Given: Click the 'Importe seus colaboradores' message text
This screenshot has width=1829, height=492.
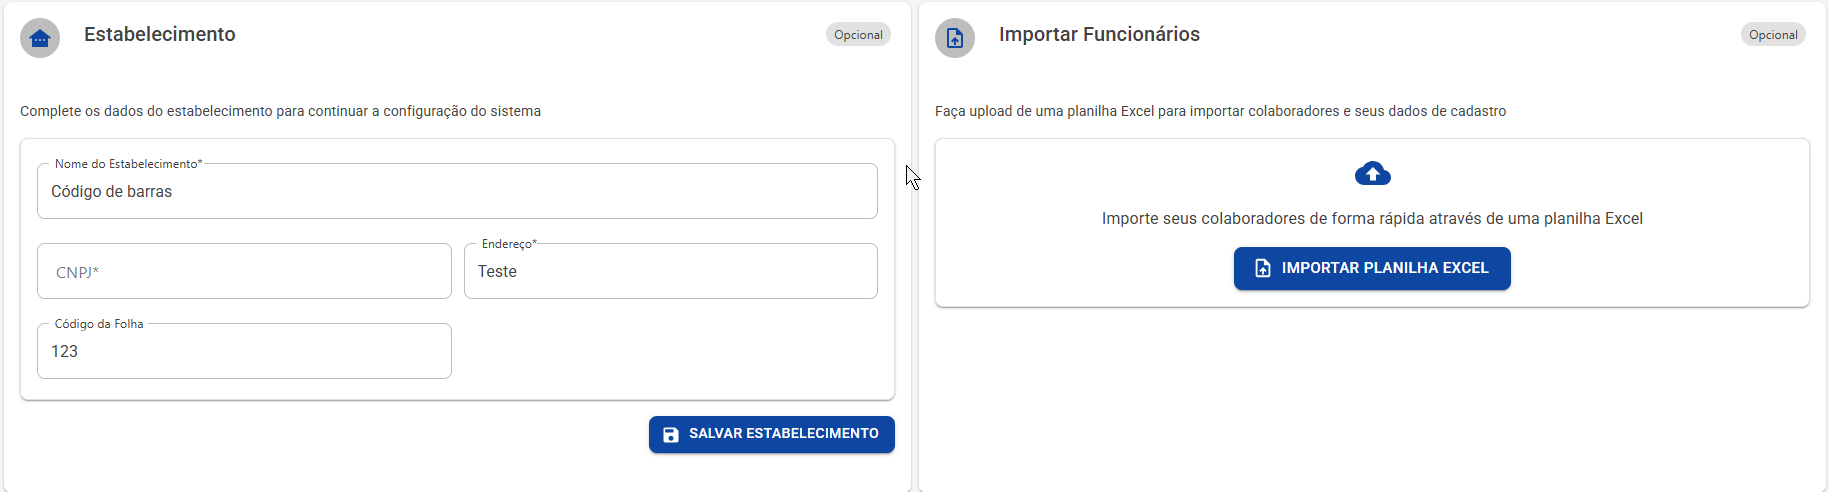Looking at the screenshot, I should tap(1372, 218).
